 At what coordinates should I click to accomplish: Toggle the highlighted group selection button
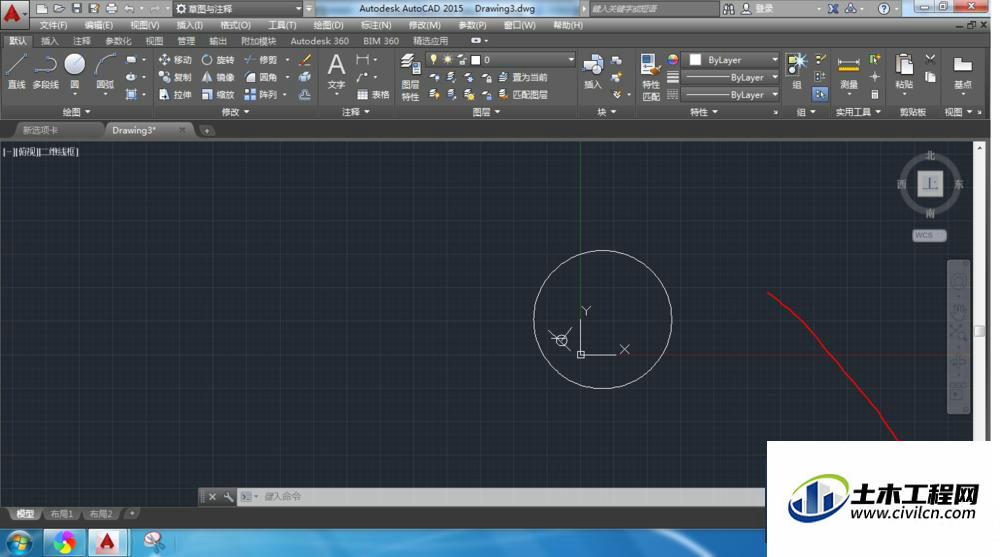(820, 94)
